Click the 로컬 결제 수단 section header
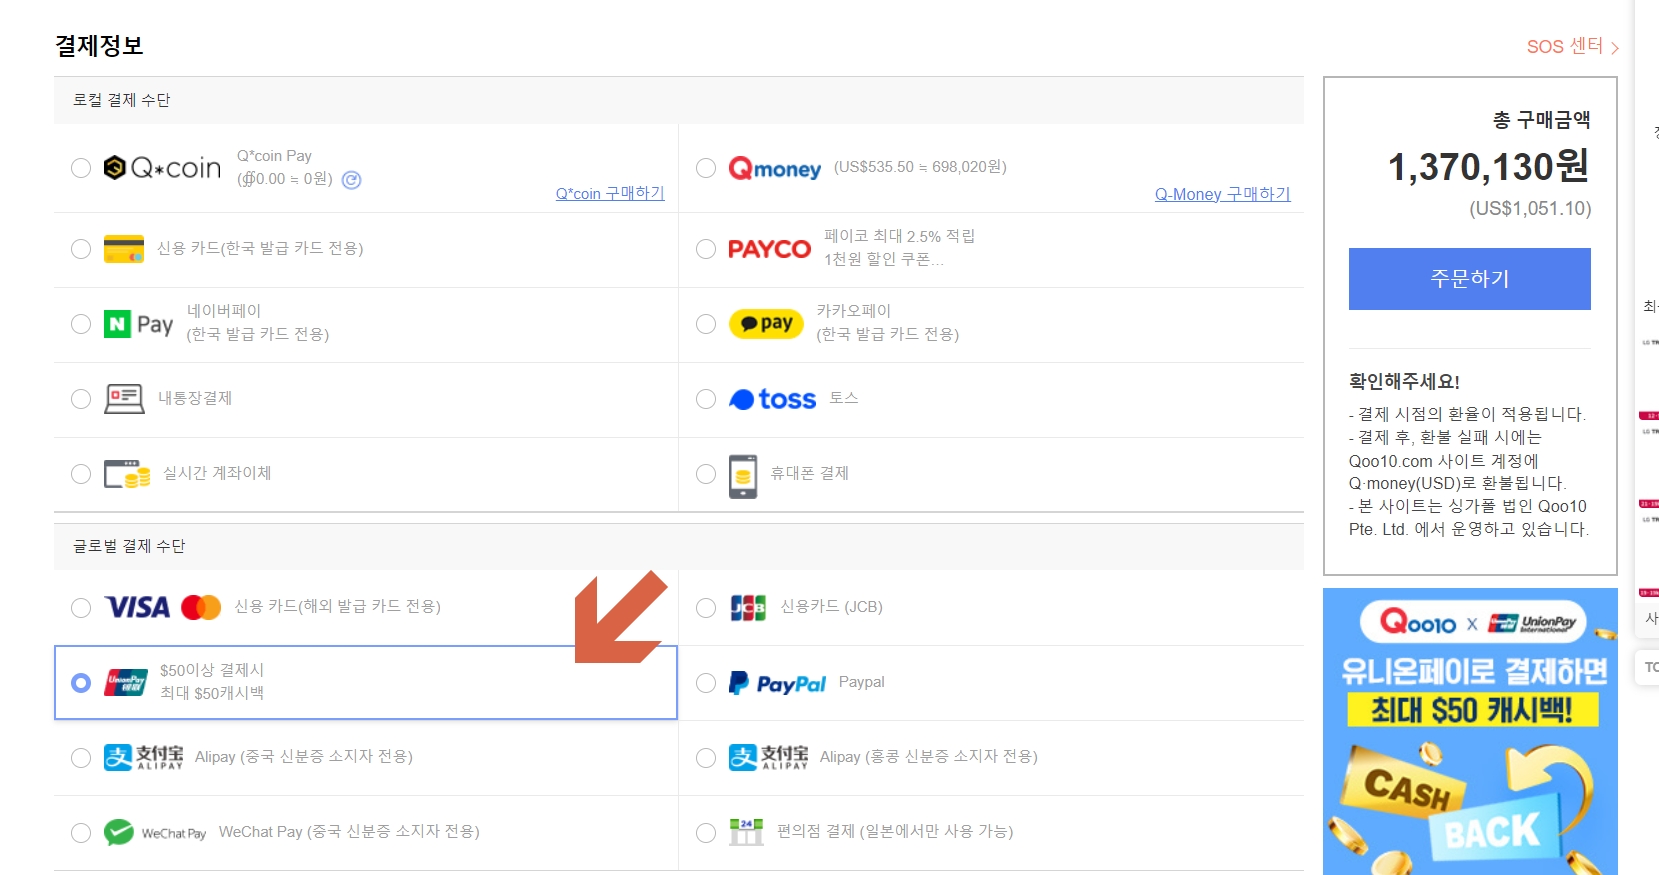Viewport: 1659px width, 875px height. 122,100
